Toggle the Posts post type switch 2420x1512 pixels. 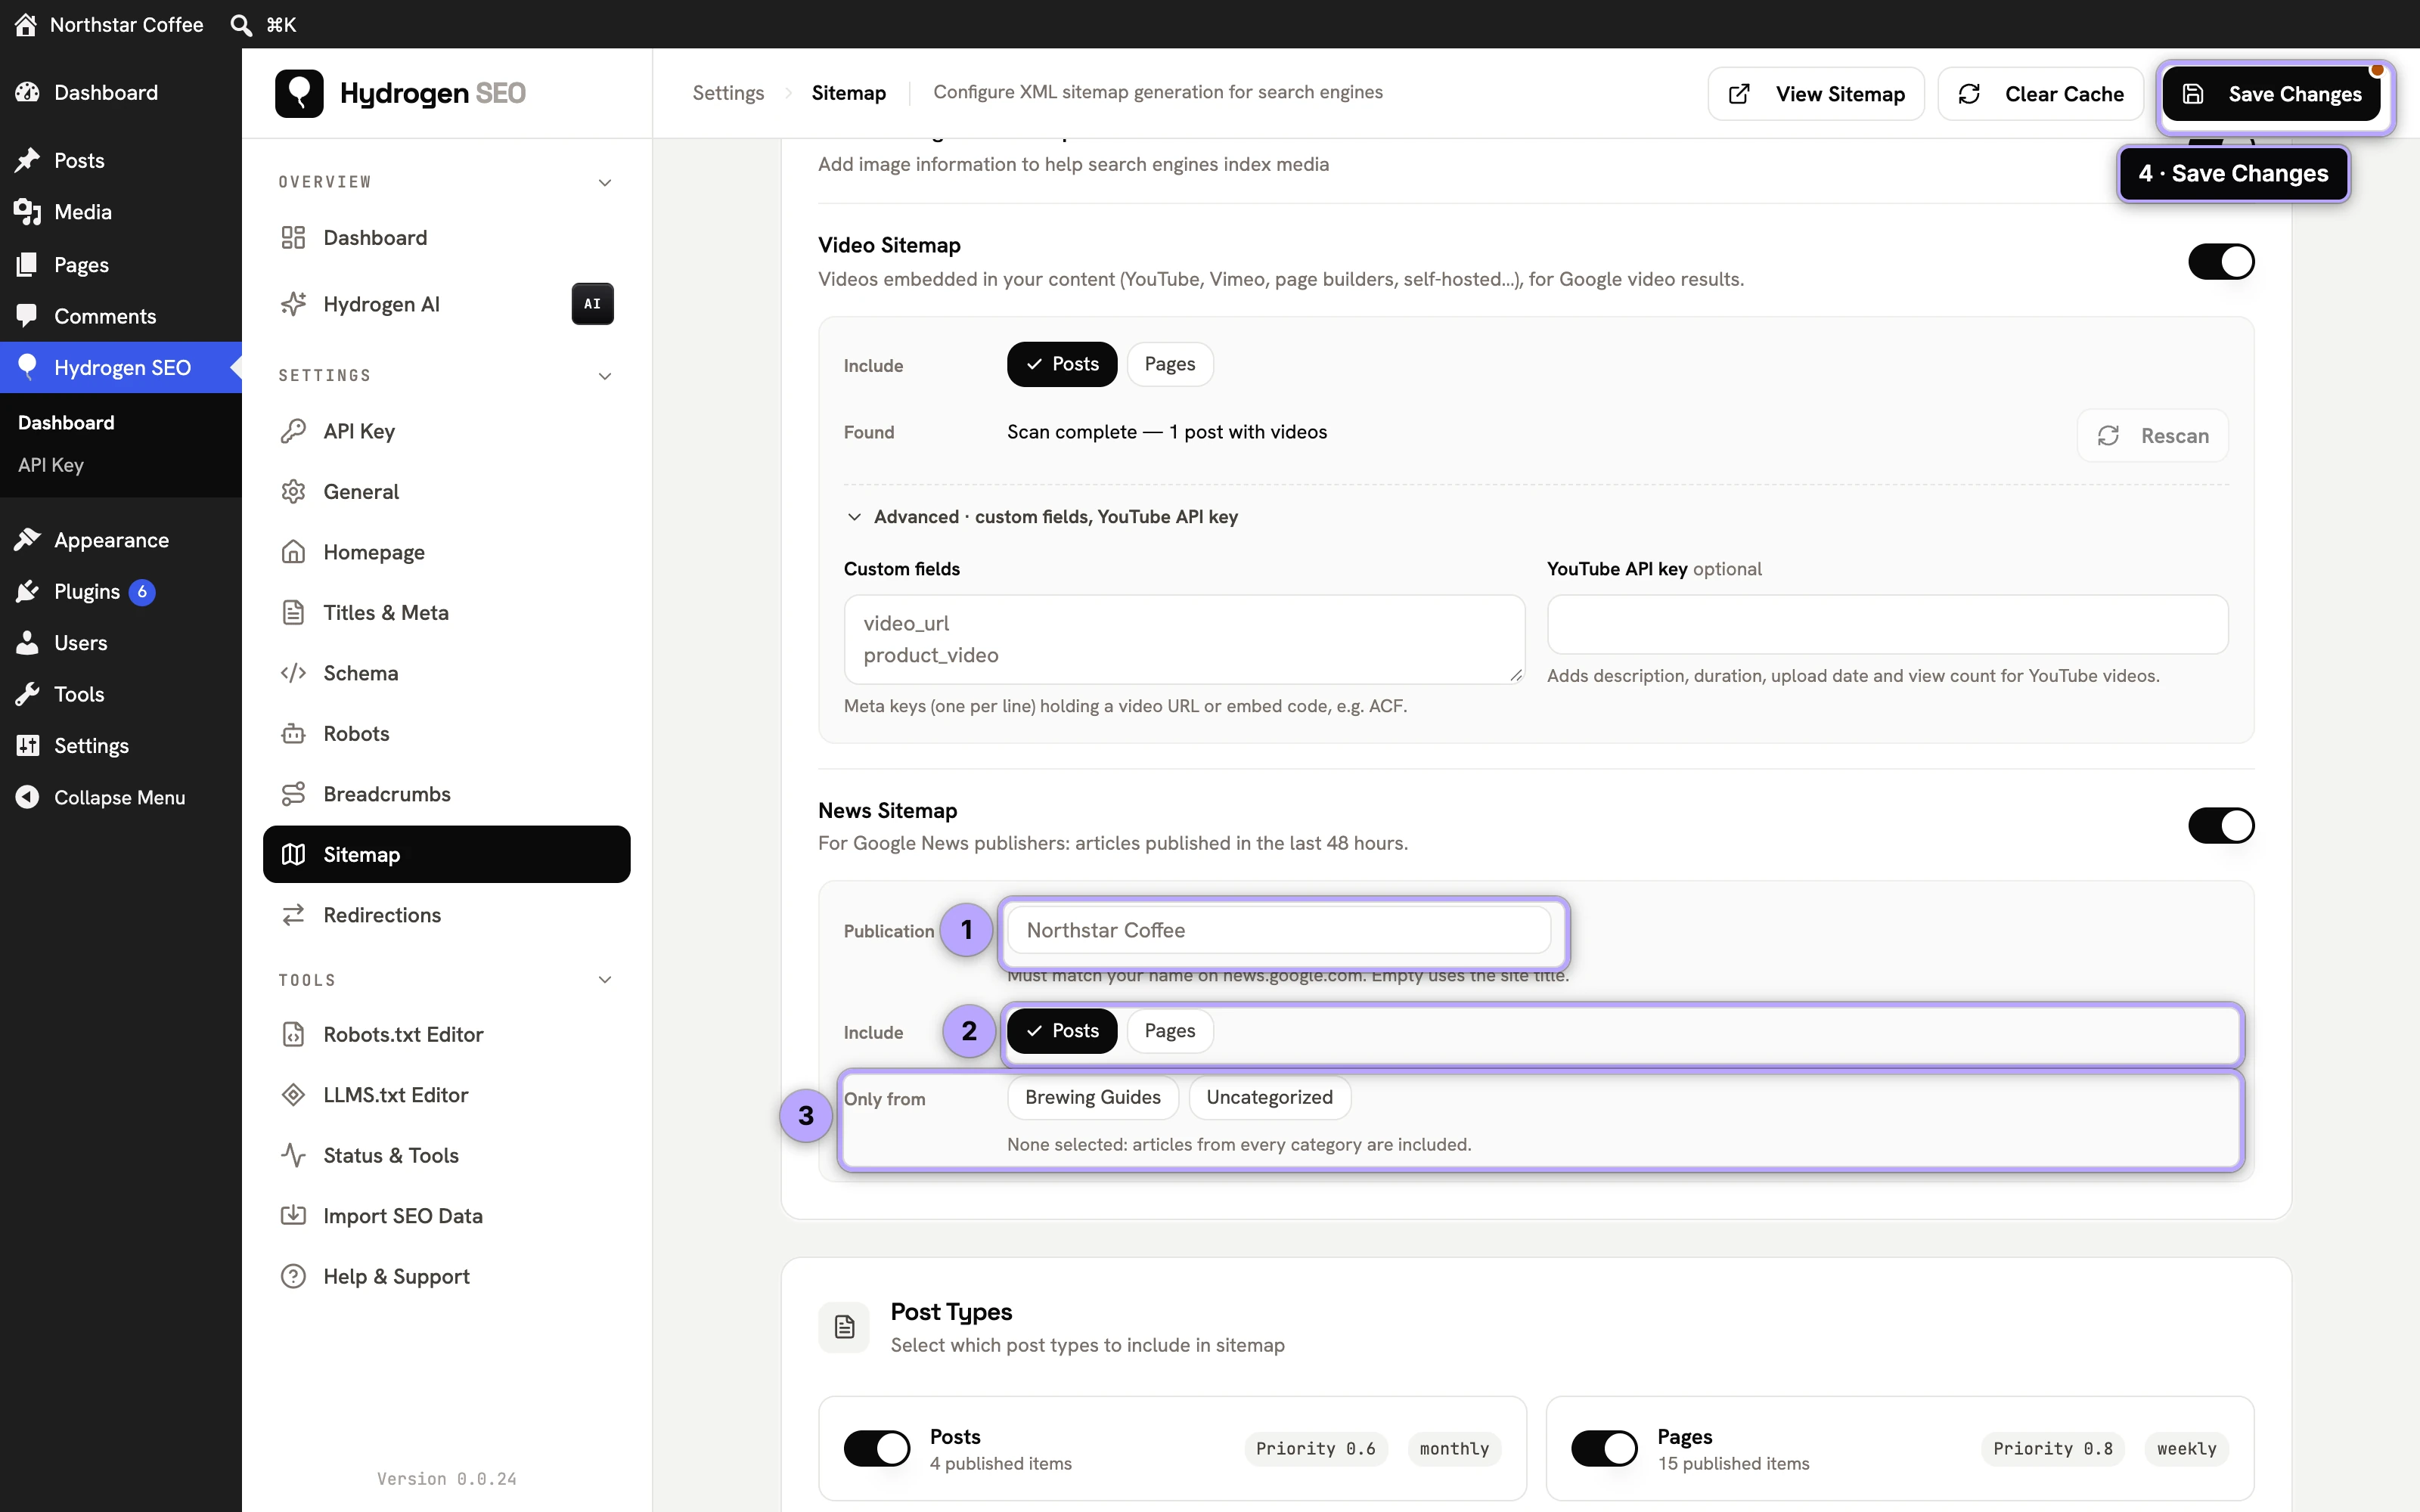[x=877, y=1448]
